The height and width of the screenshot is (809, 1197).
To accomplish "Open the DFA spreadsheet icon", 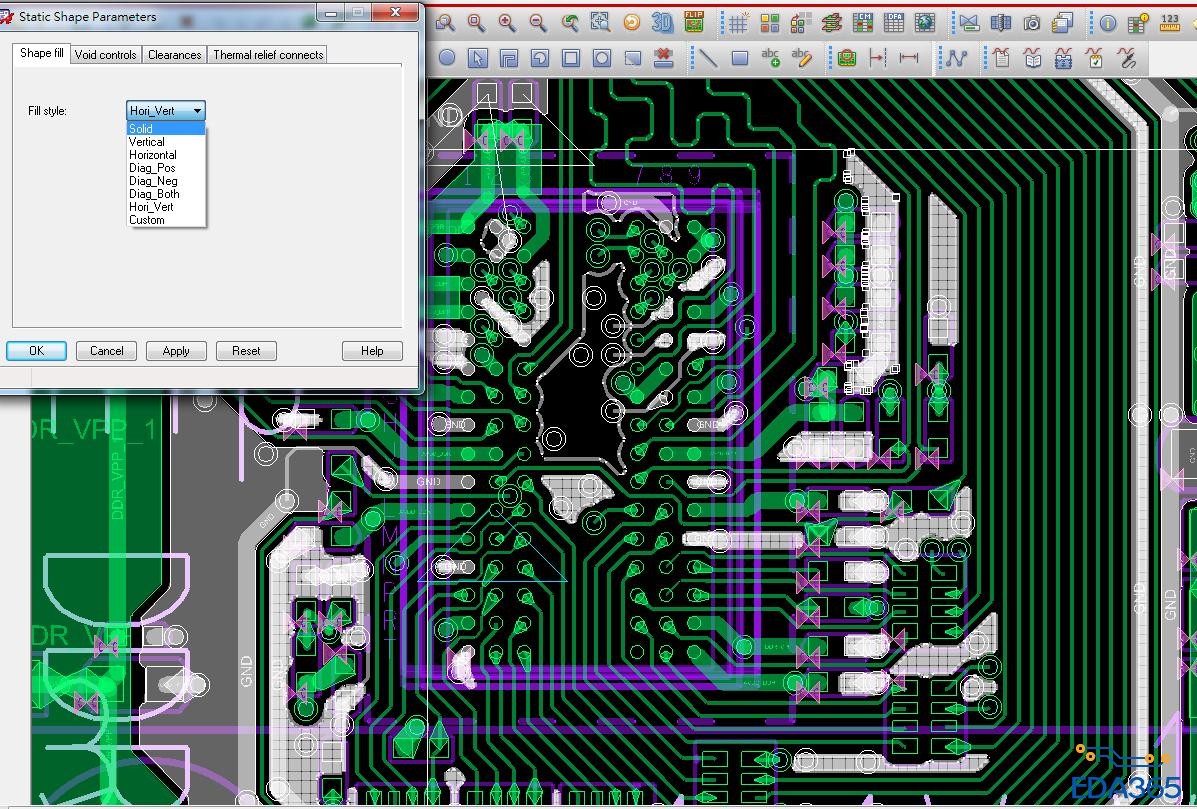I will click(x=894, y=23).
